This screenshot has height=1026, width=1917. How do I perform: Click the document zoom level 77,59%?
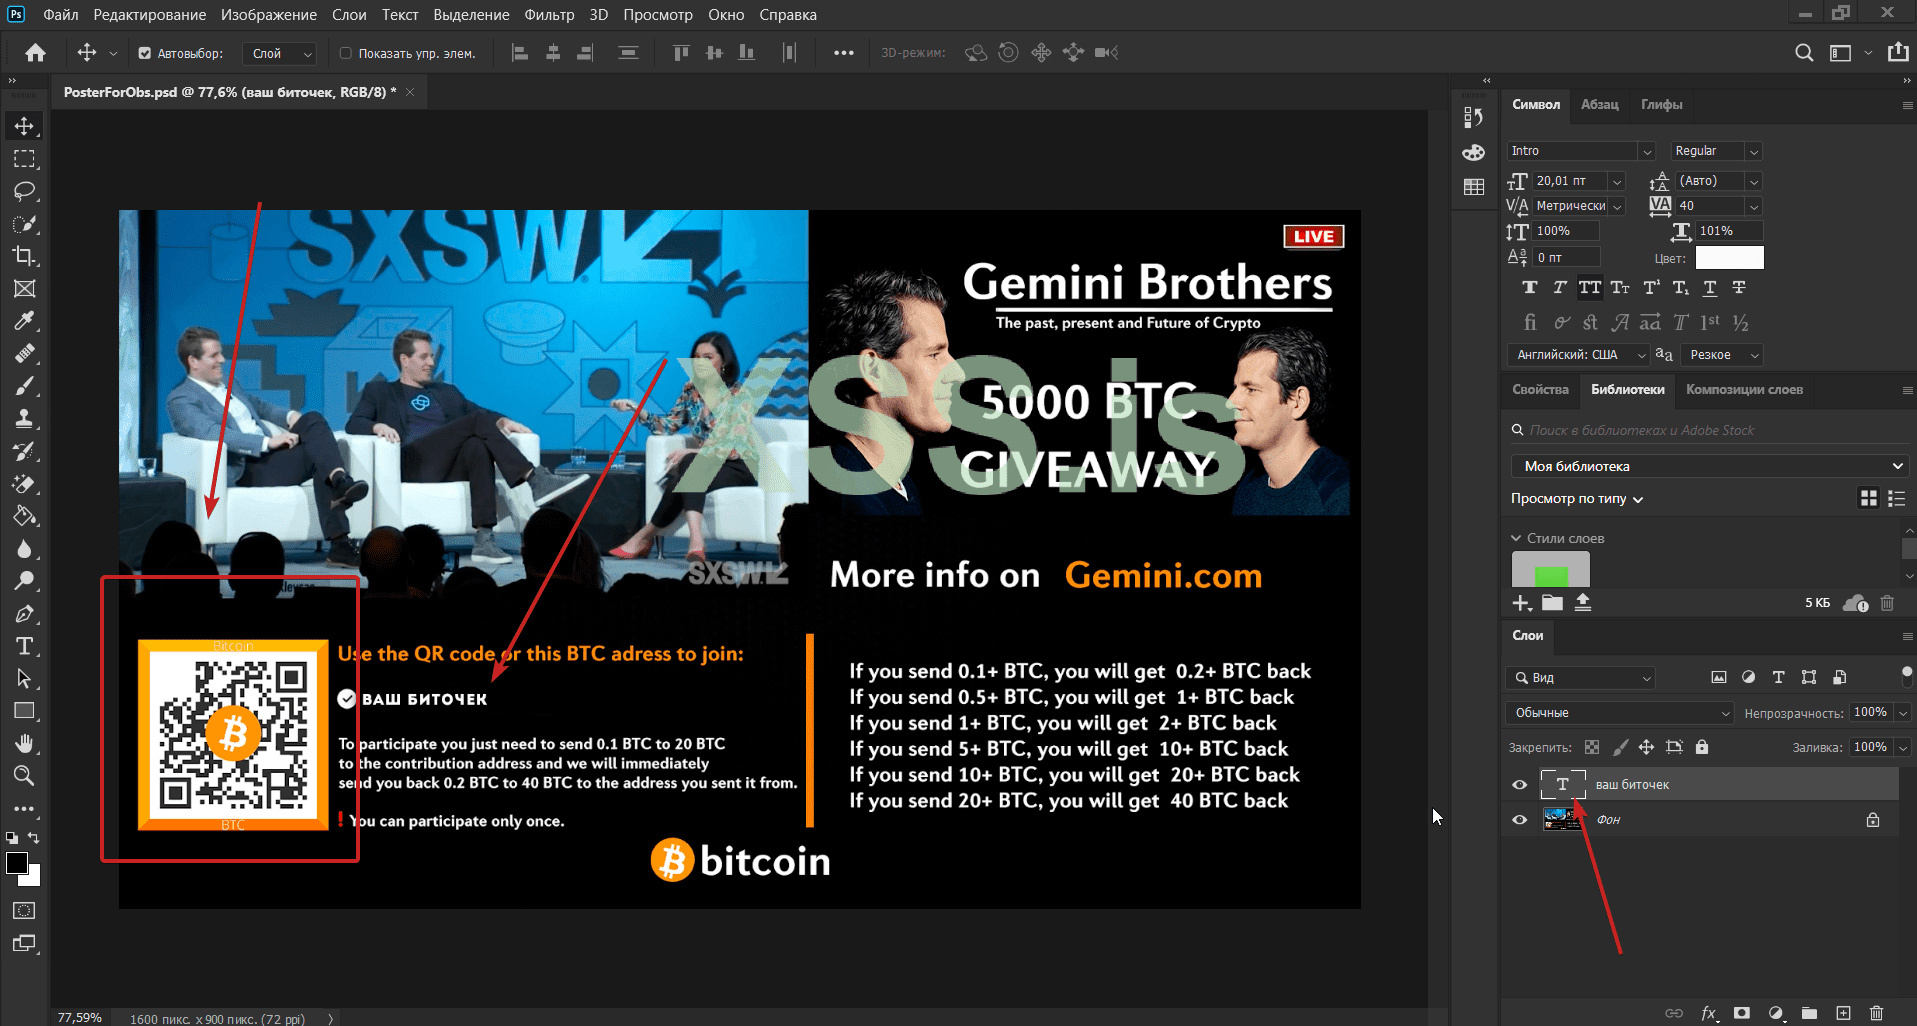pyautogui.click(x=80, y=1018)
